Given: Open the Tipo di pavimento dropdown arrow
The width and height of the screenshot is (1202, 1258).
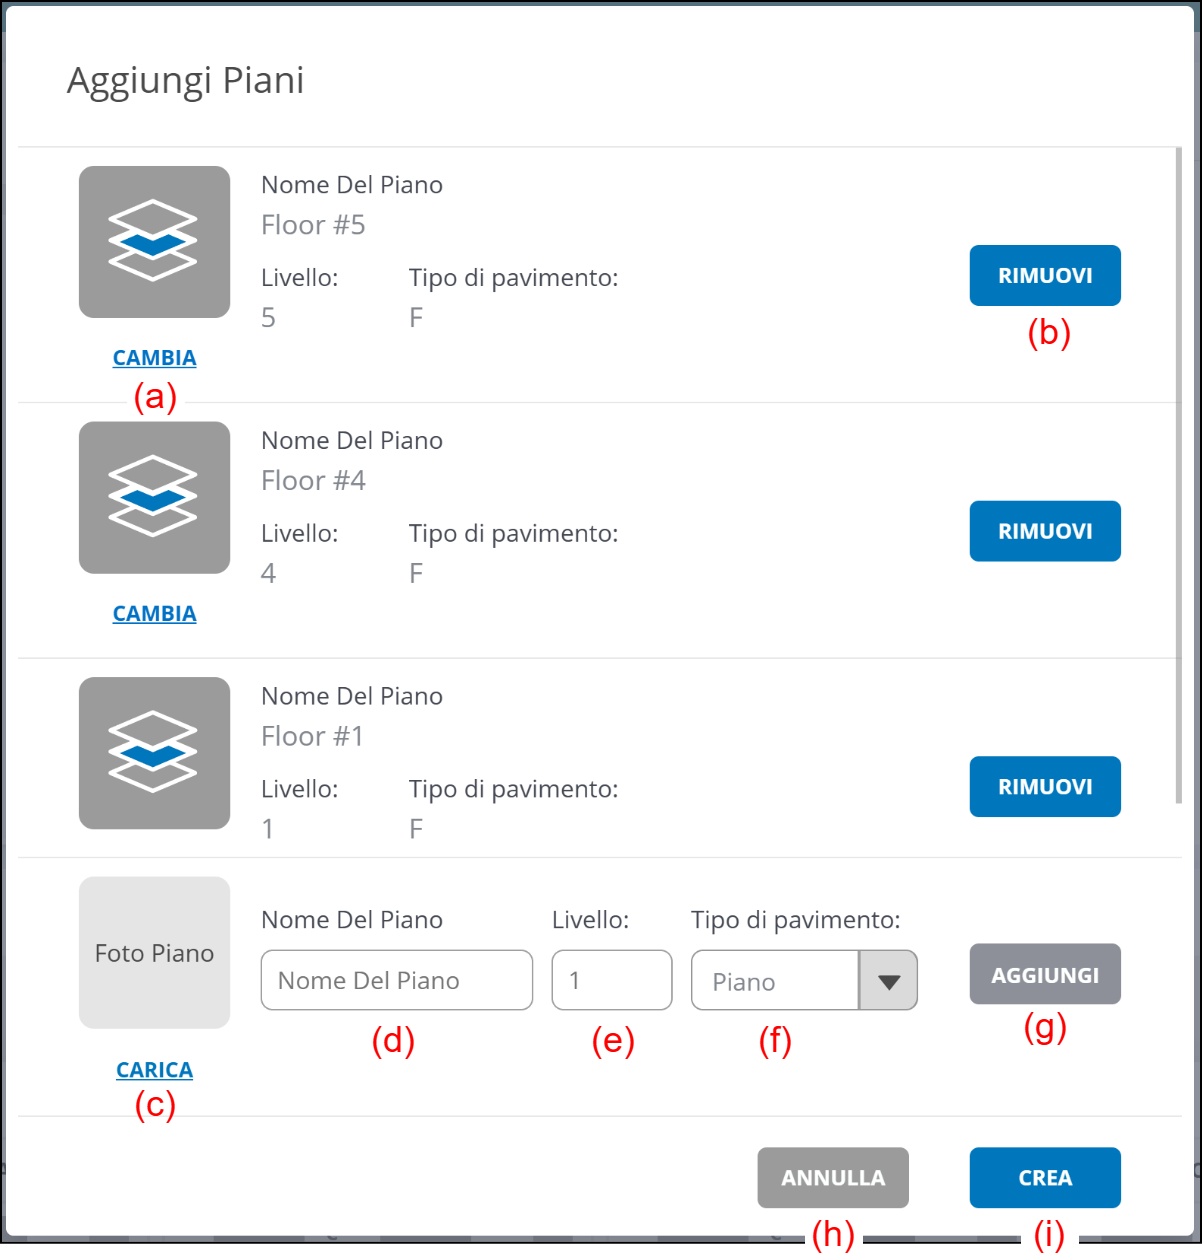Looking at the screenshot, I should (x=888, y=981).
